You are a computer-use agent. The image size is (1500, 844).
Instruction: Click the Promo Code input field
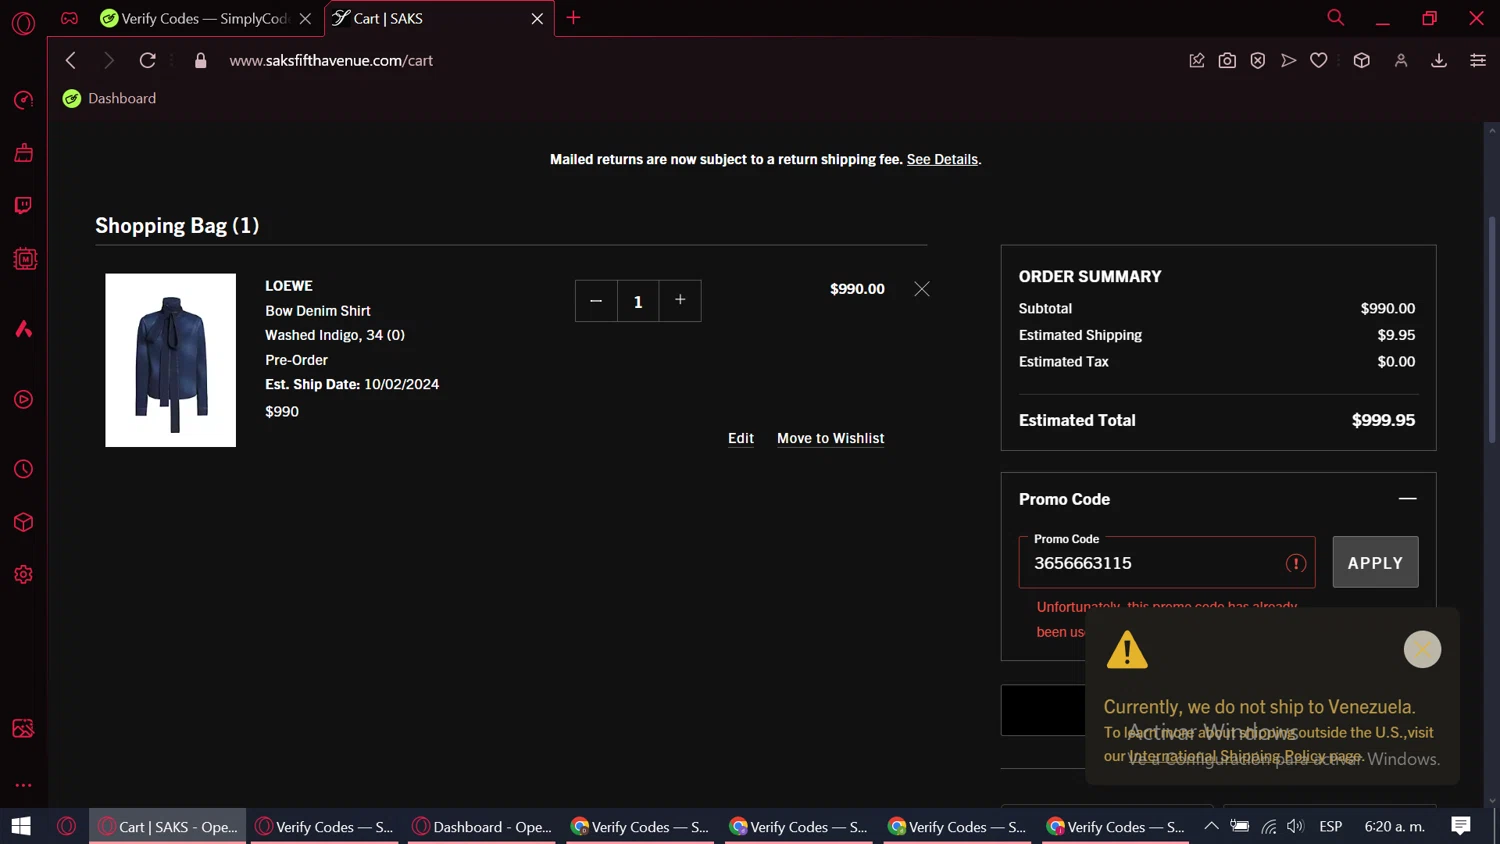[1166, 563]
